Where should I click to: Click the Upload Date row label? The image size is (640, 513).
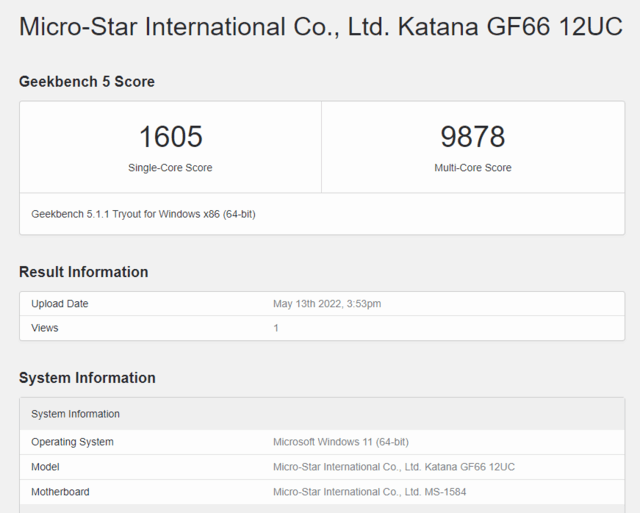click(x=60, y=304)
